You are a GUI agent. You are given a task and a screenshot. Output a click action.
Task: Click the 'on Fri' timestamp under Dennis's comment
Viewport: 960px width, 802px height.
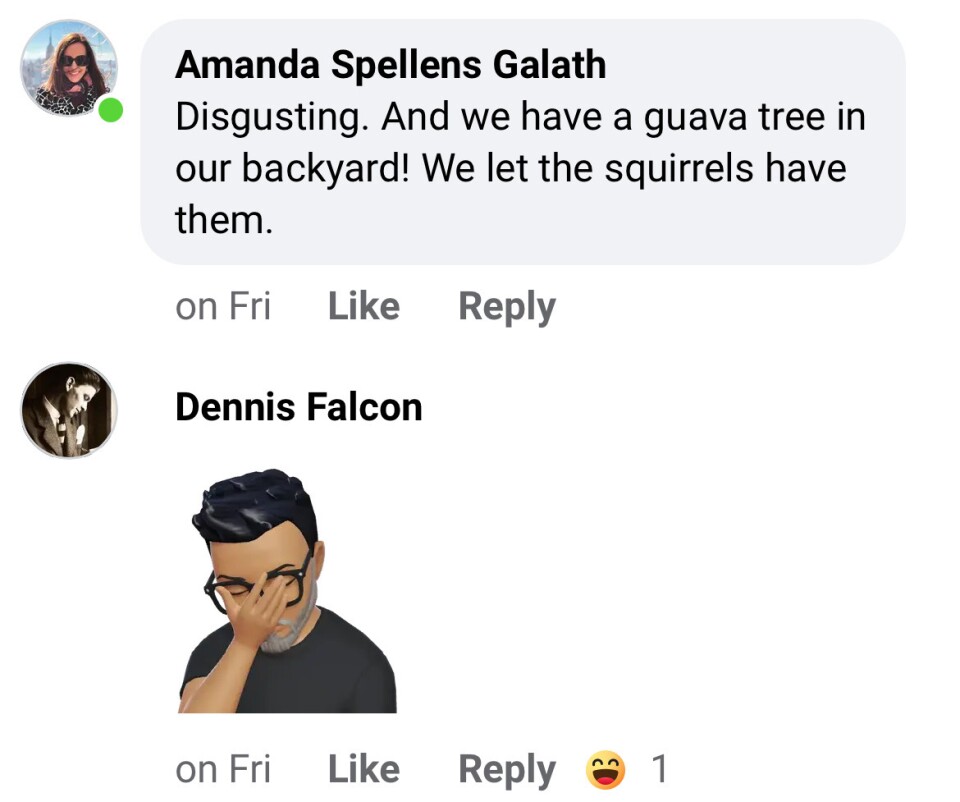224,769
